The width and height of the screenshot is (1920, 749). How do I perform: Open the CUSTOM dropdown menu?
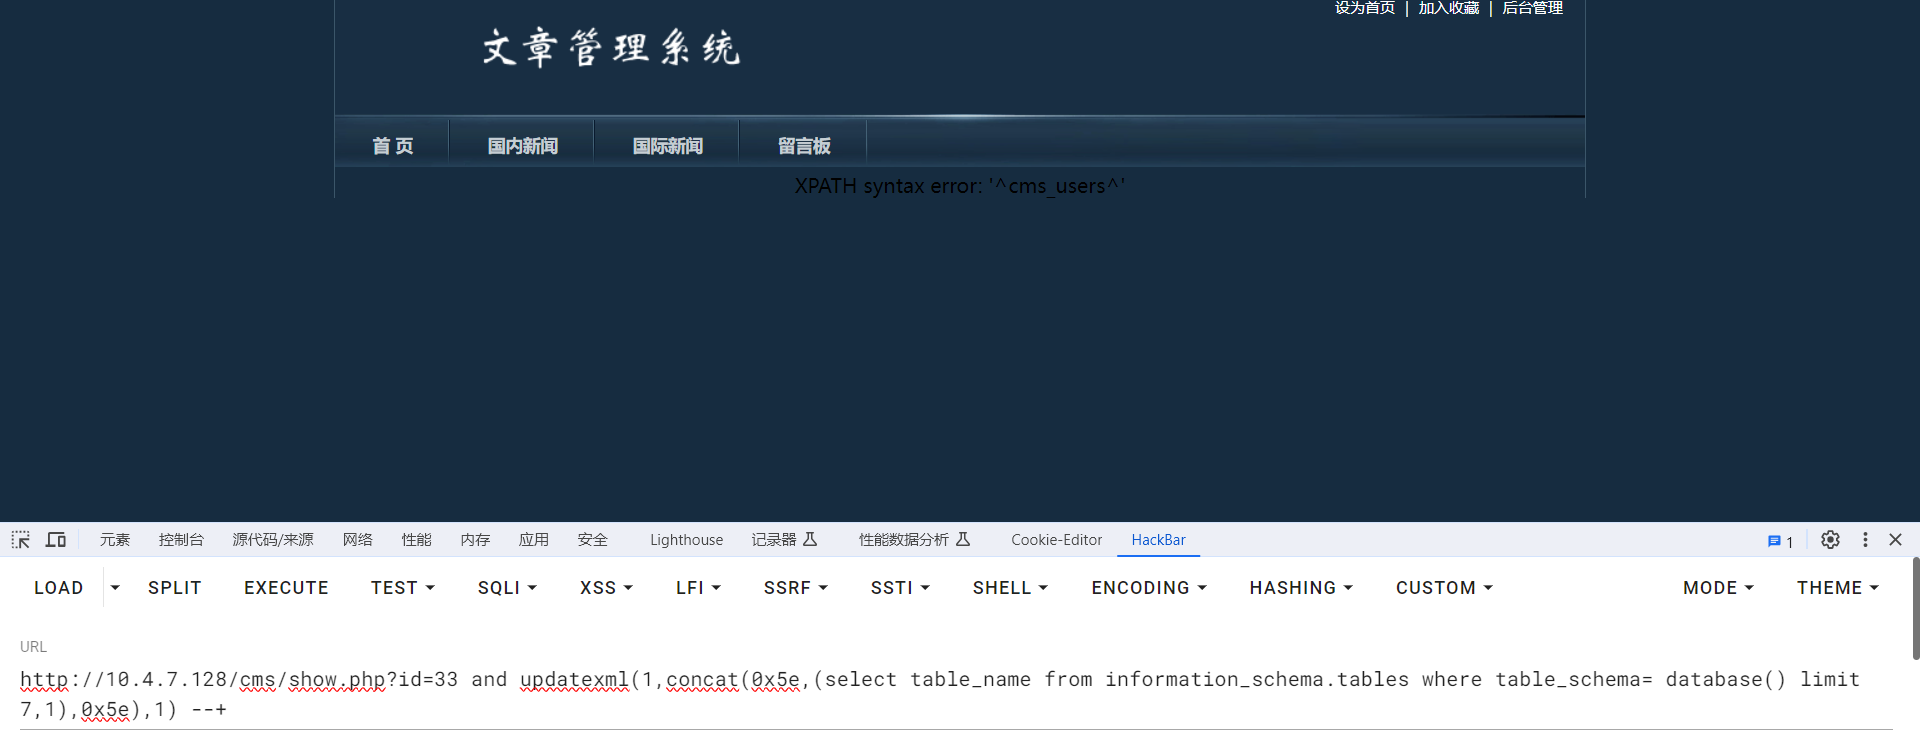pyautogui.click(x=1444, y=588)
